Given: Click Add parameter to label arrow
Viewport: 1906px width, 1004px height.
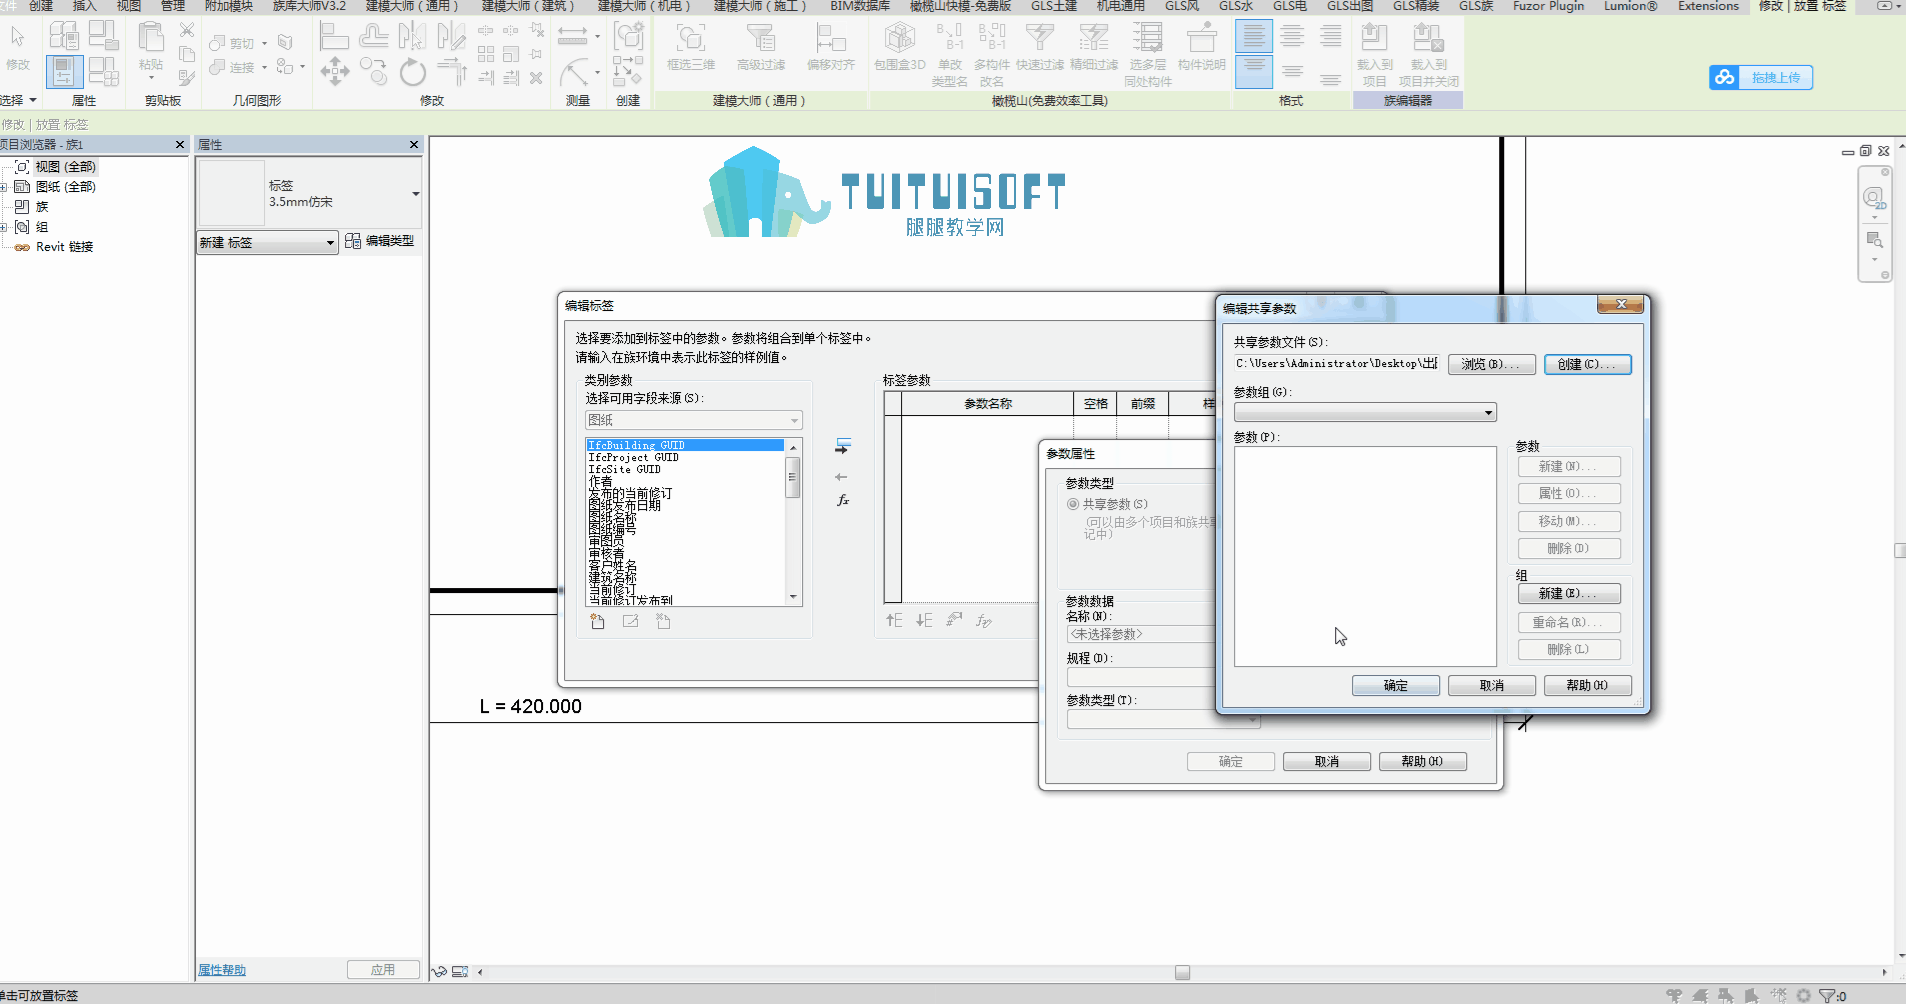Looking at the screenshot, I should click(842, 446).
